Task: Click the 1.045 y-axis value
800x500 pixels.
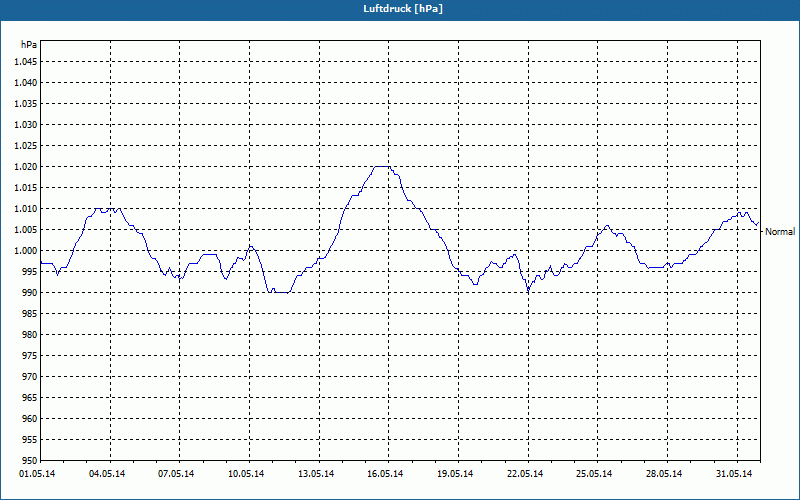Action: click(x=26, y=62)
